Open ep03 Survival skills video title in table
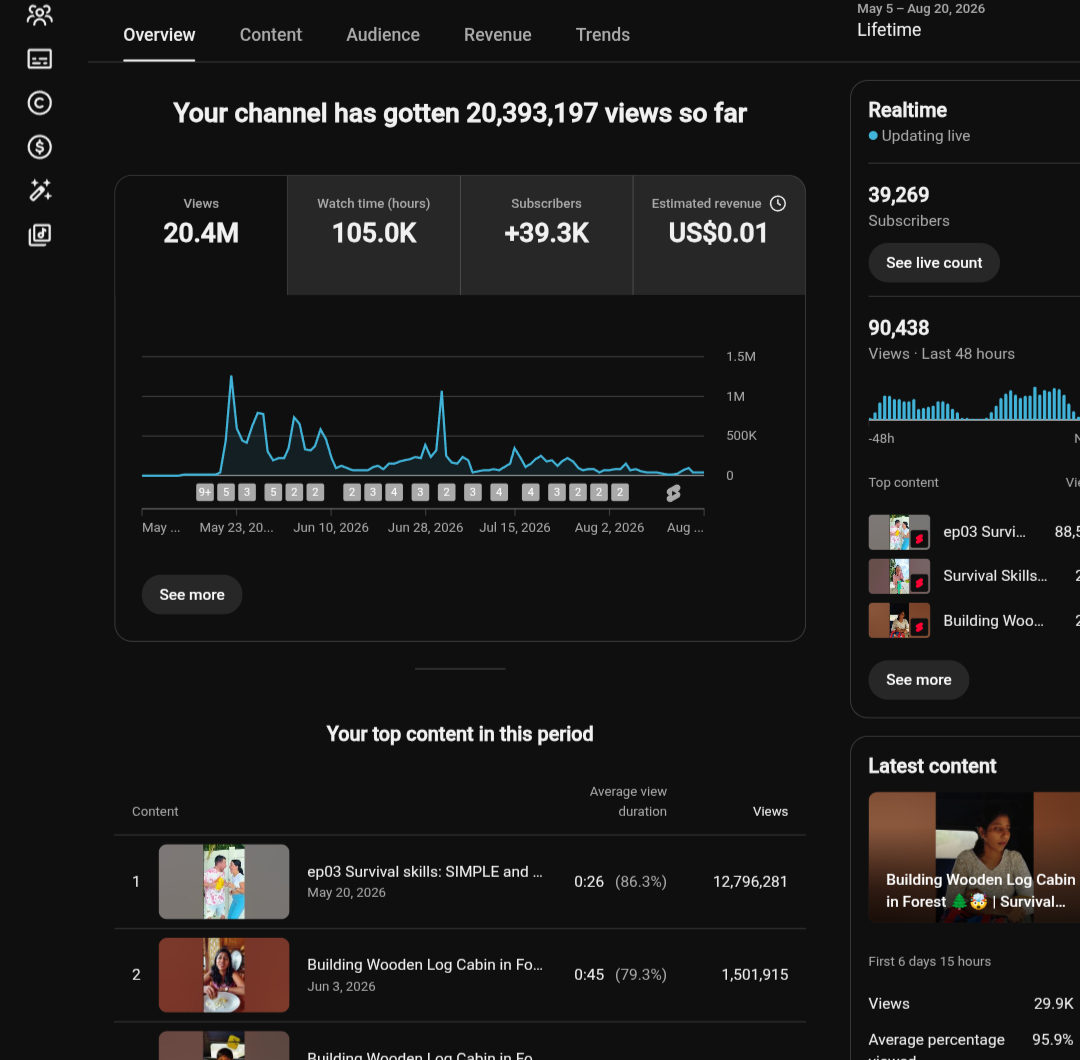 click(425, 872)
